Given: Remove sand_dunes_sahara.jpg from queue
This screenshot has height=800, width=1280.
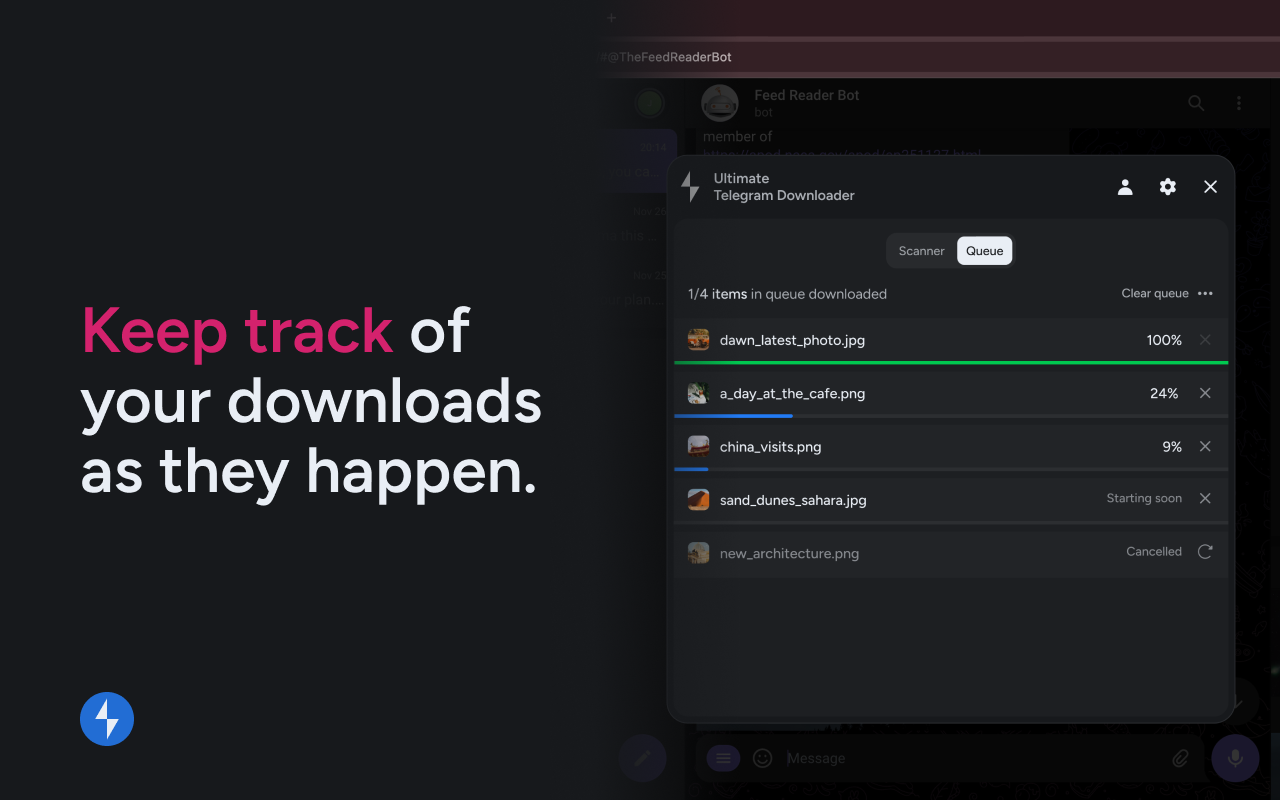Looking at the screenshot, I should click(x=1205, y=498).
